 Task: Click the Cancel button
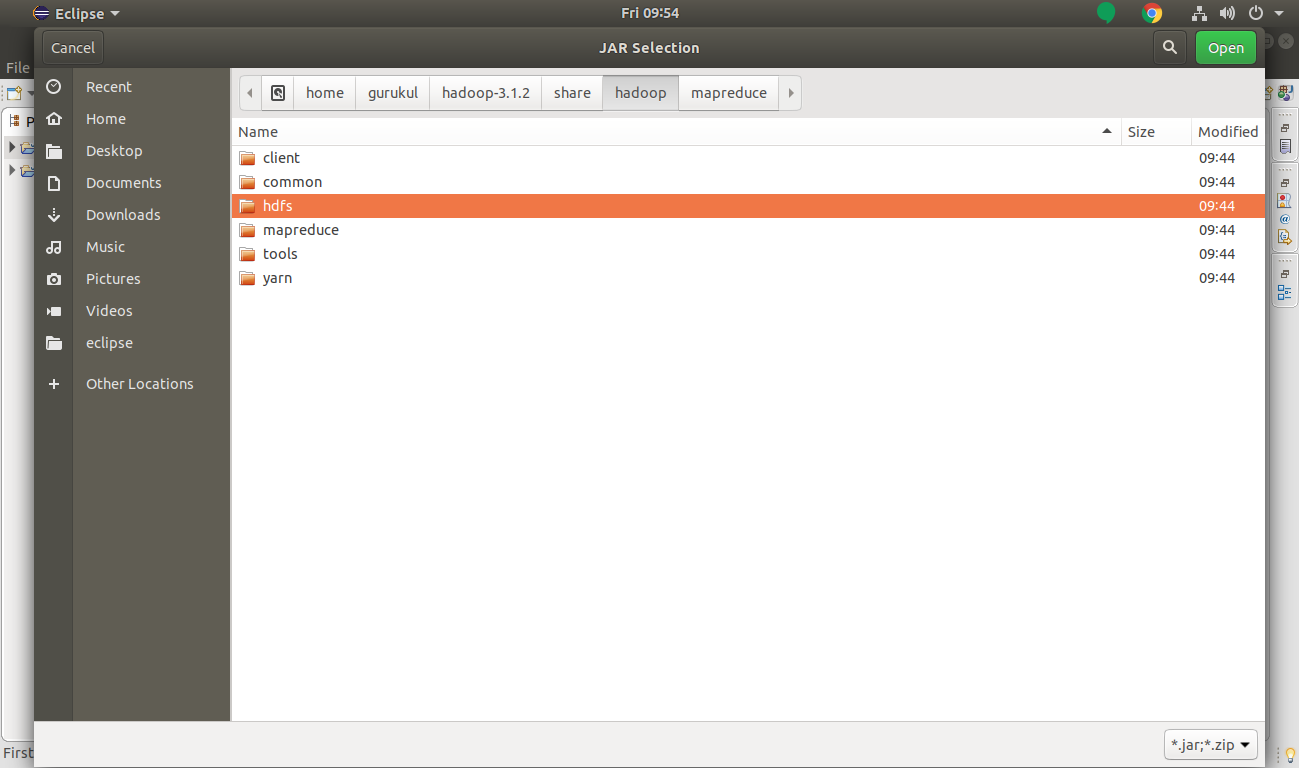[x=73, y=48]
